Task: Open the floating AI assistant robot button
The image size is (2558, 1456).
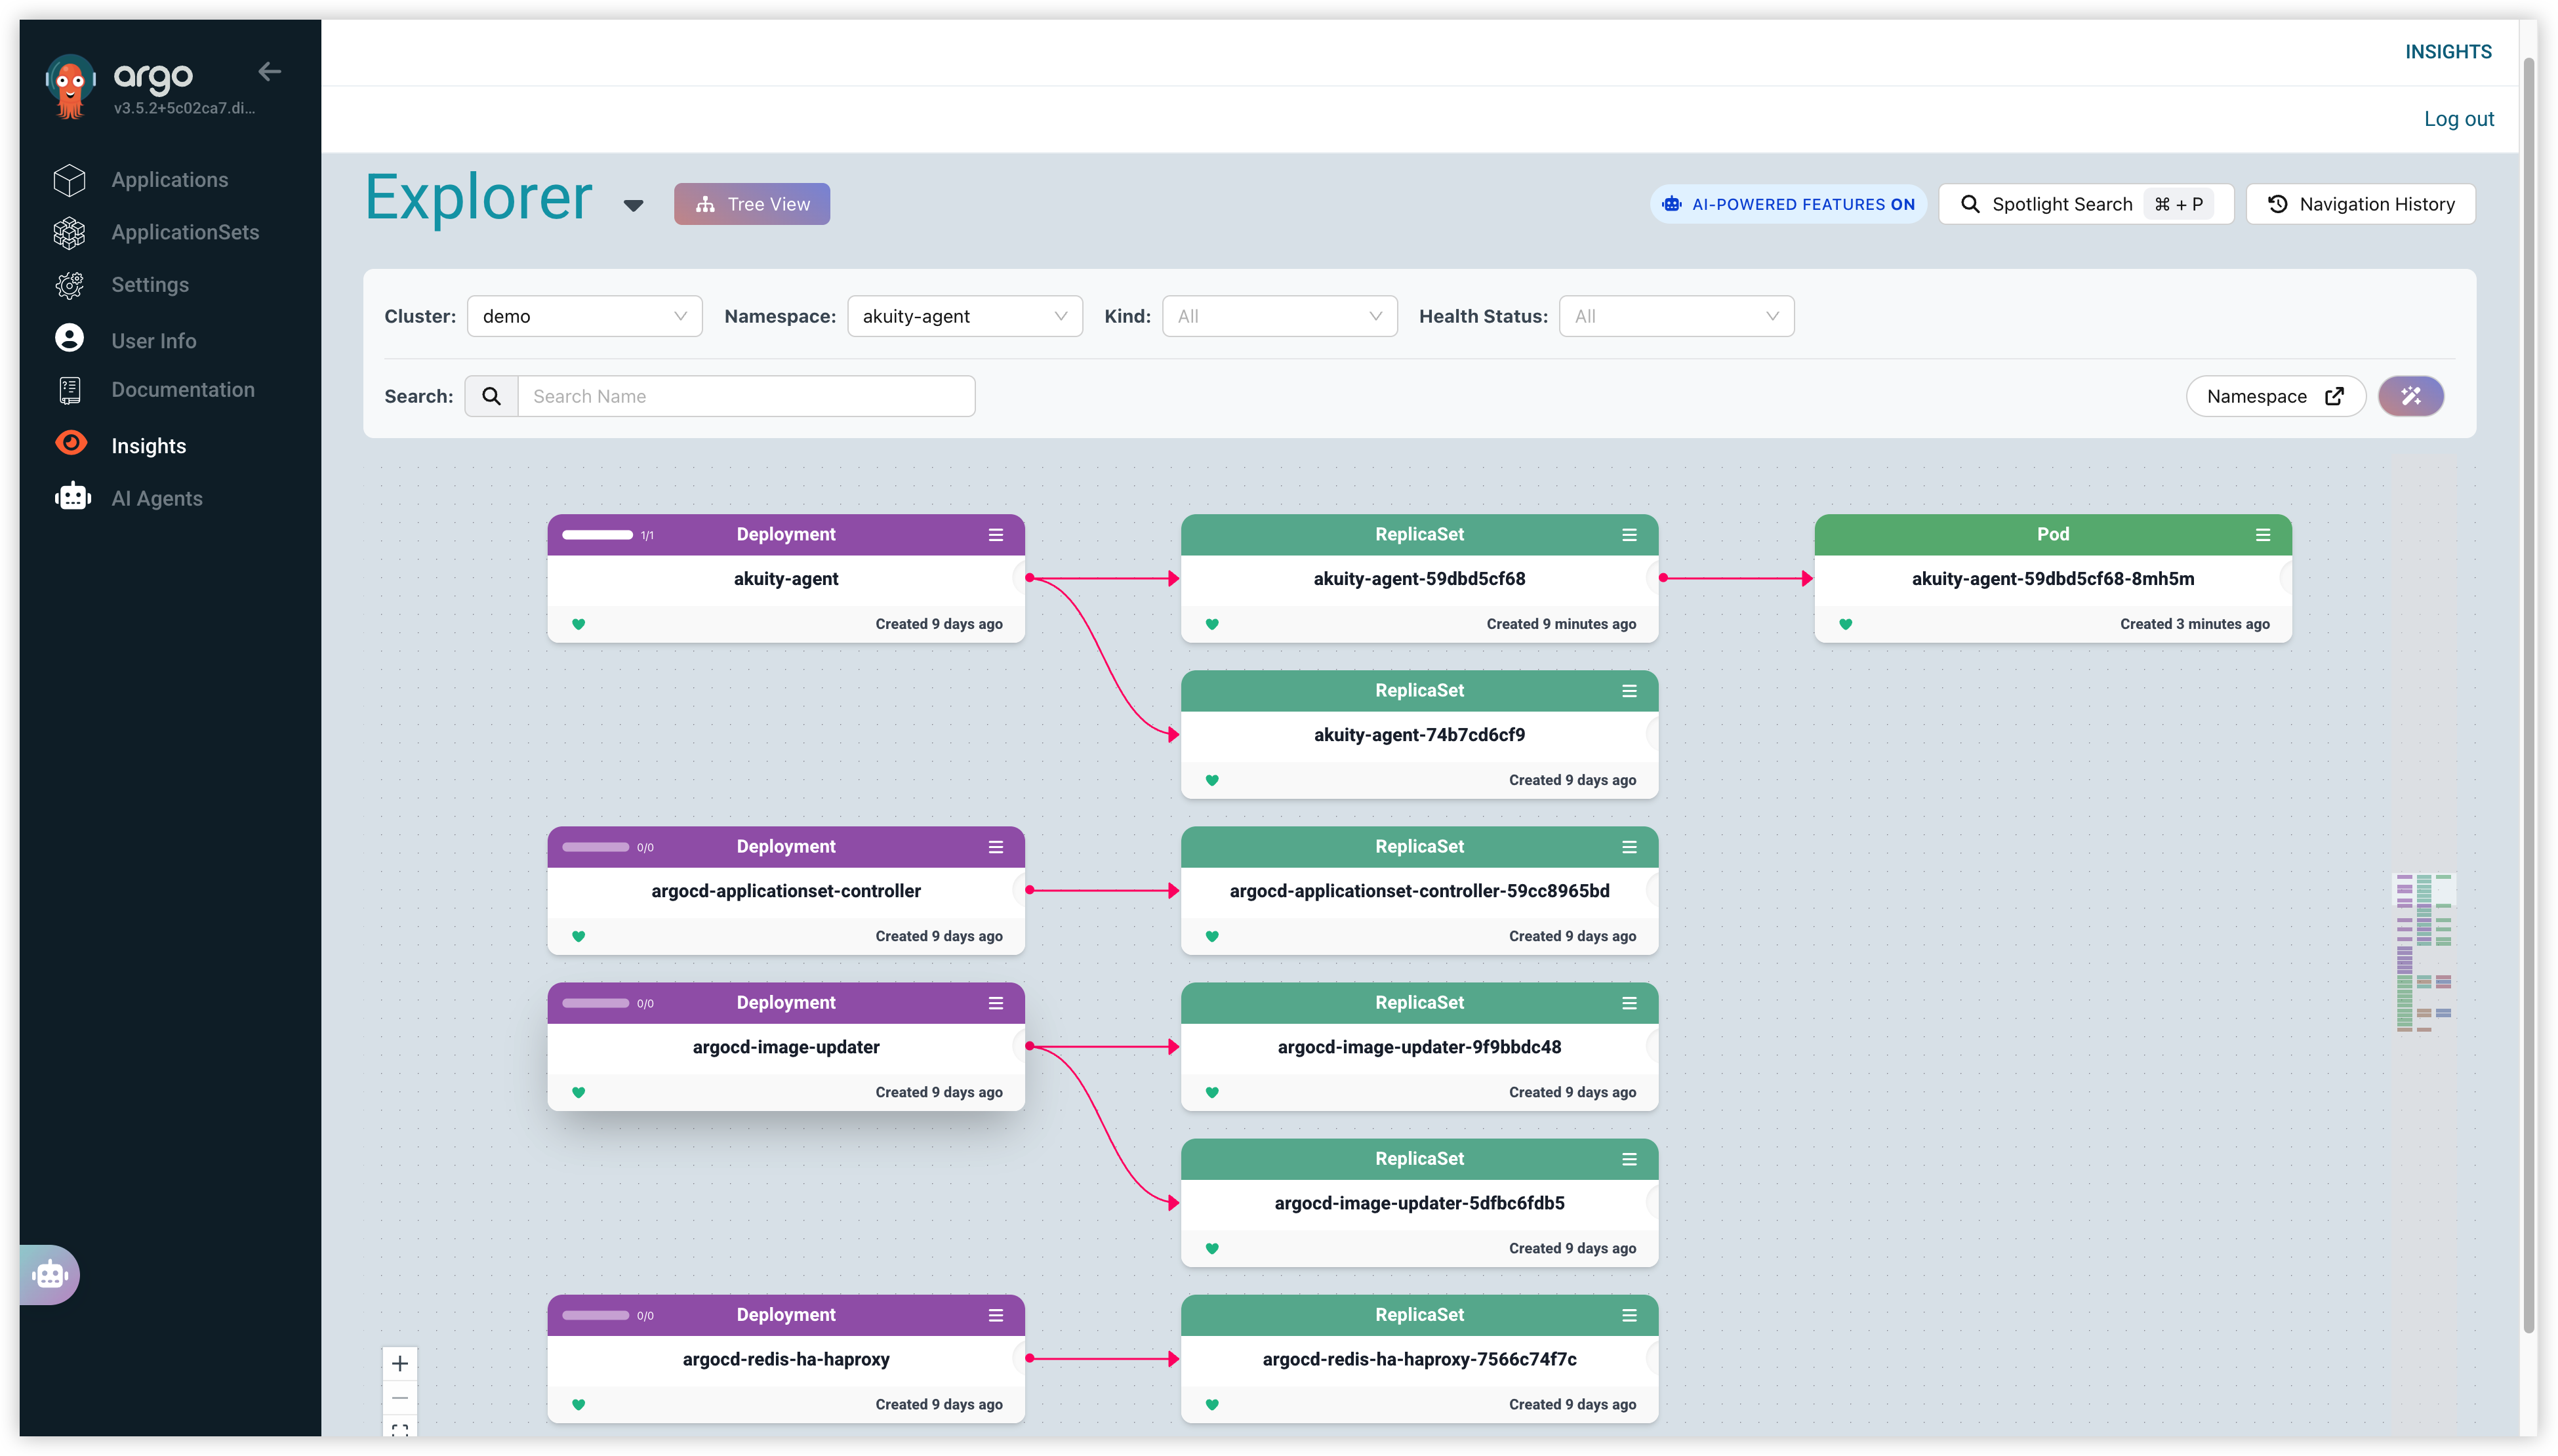Action: pos(50,1274)
